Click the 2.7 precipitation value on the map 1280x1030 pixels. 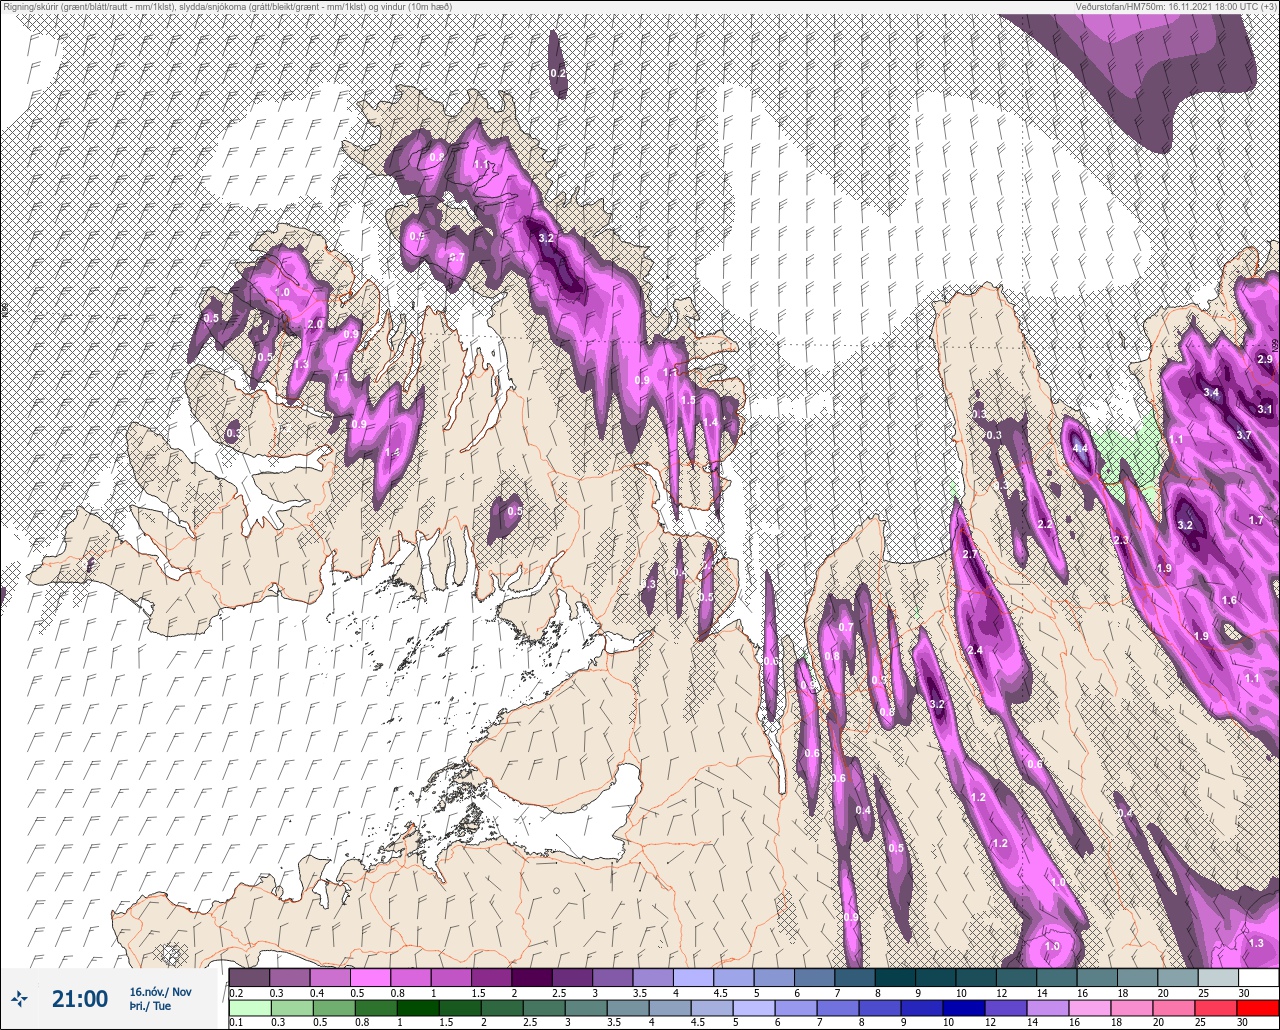[969, 555]
